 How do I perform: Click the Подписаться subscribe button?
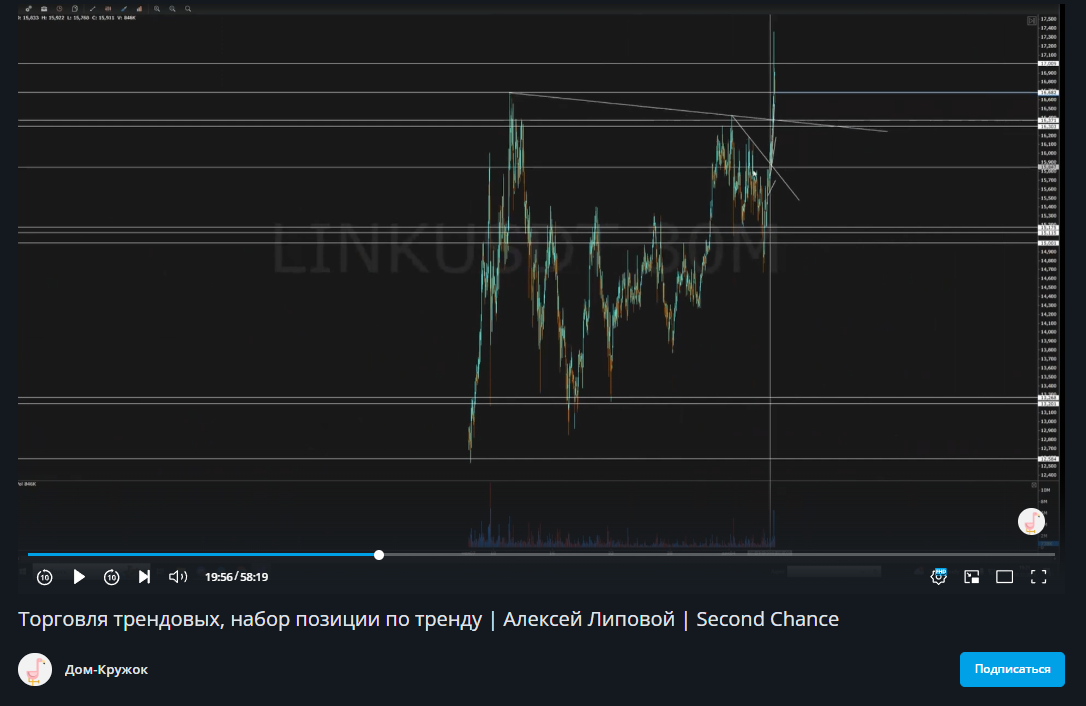(x=1012, y=669)
